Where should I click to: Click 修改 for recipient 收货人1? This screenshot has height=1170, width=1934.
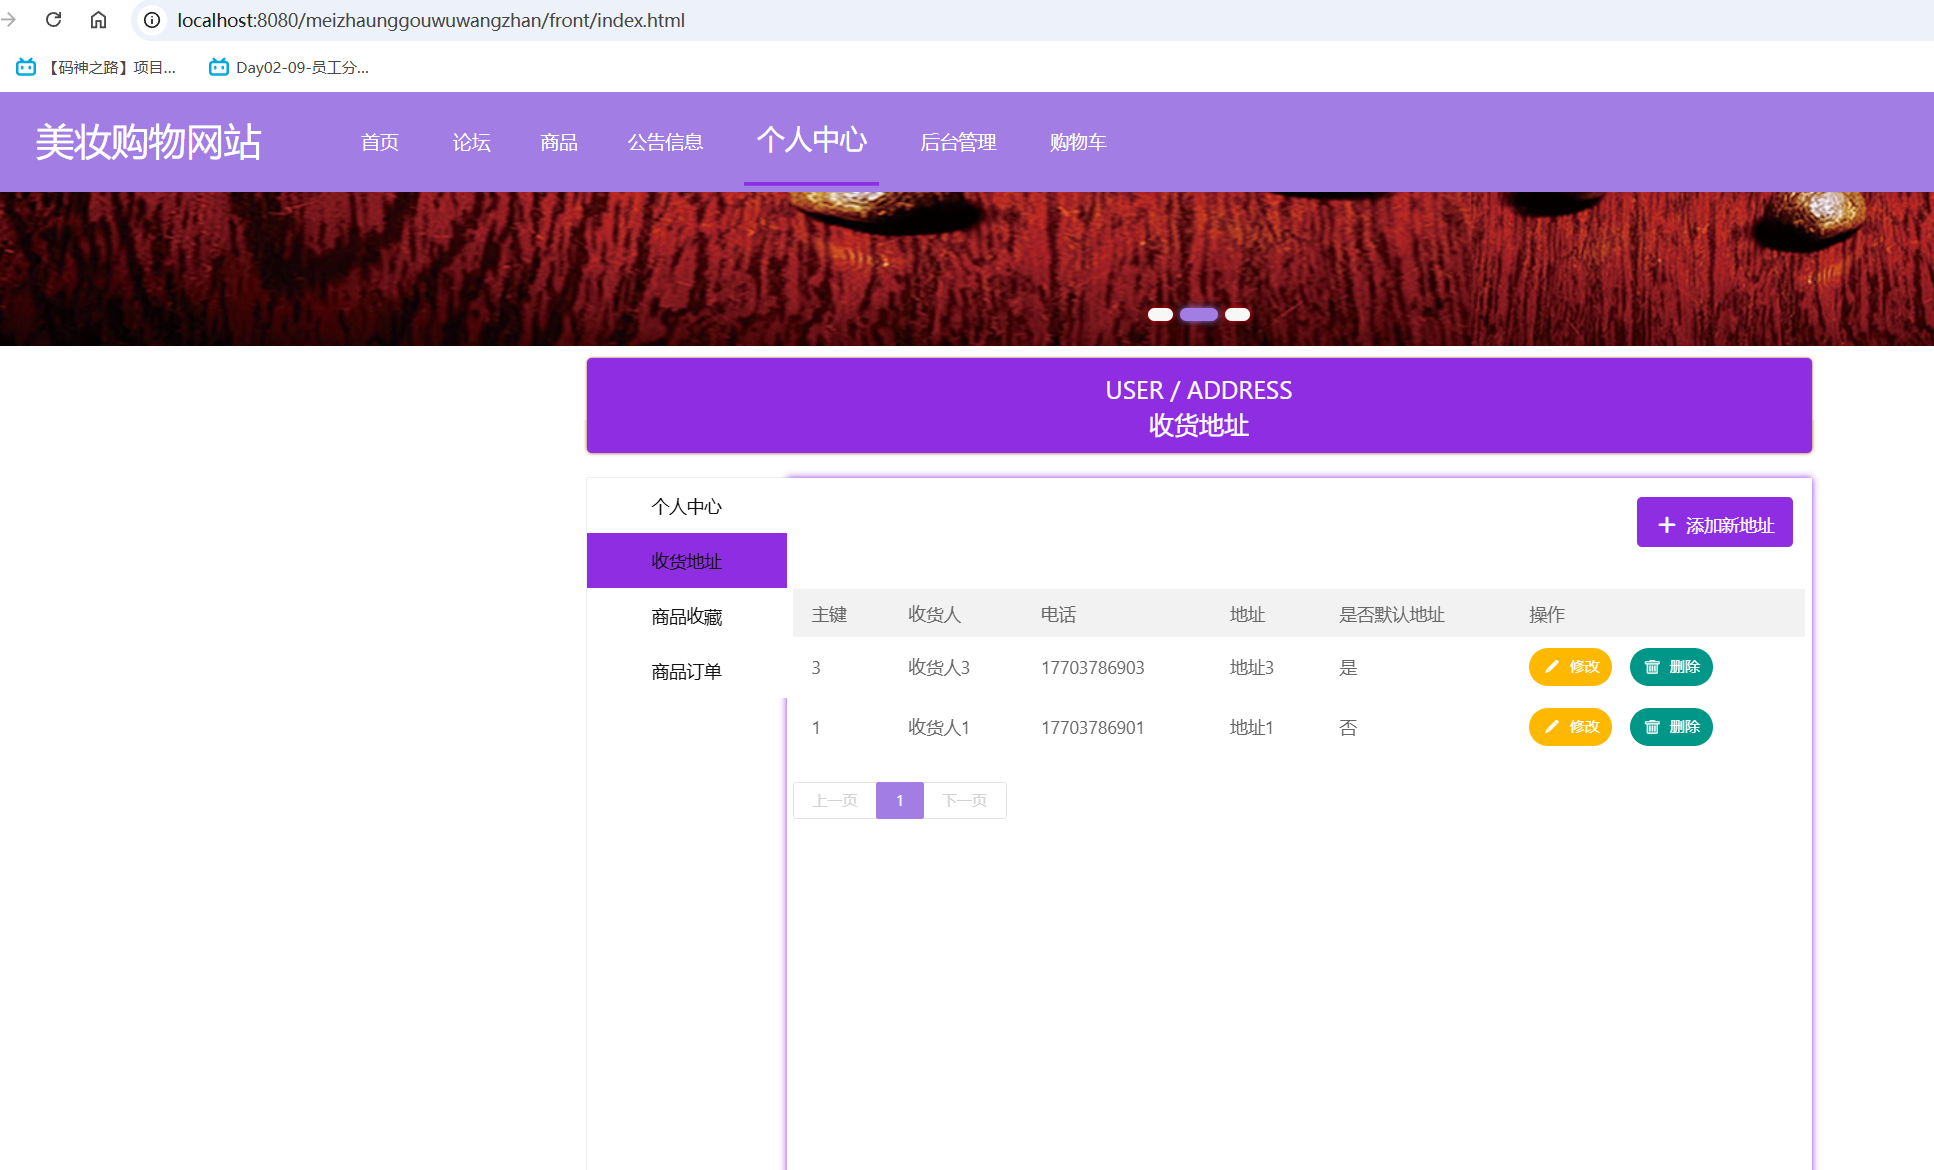(x=1570, y=727)
